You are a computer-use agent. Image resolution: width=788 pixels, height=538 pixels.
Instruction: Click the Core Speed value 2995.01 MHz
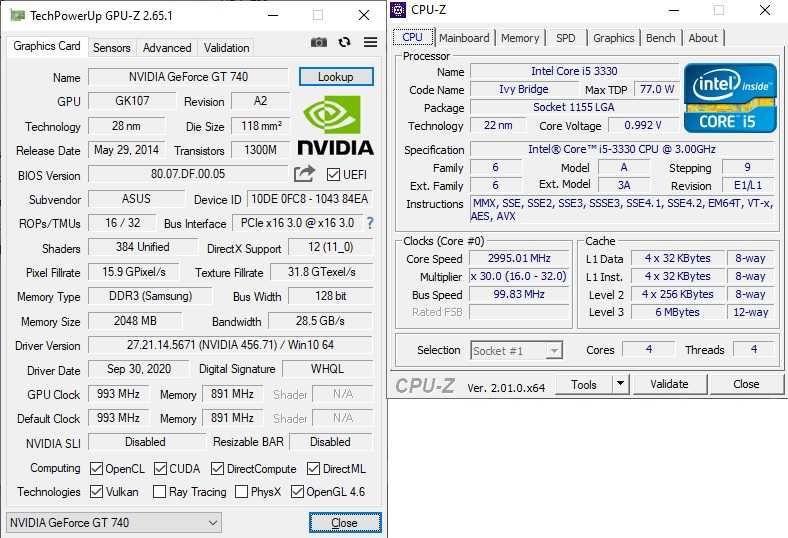tap(519, 258)
